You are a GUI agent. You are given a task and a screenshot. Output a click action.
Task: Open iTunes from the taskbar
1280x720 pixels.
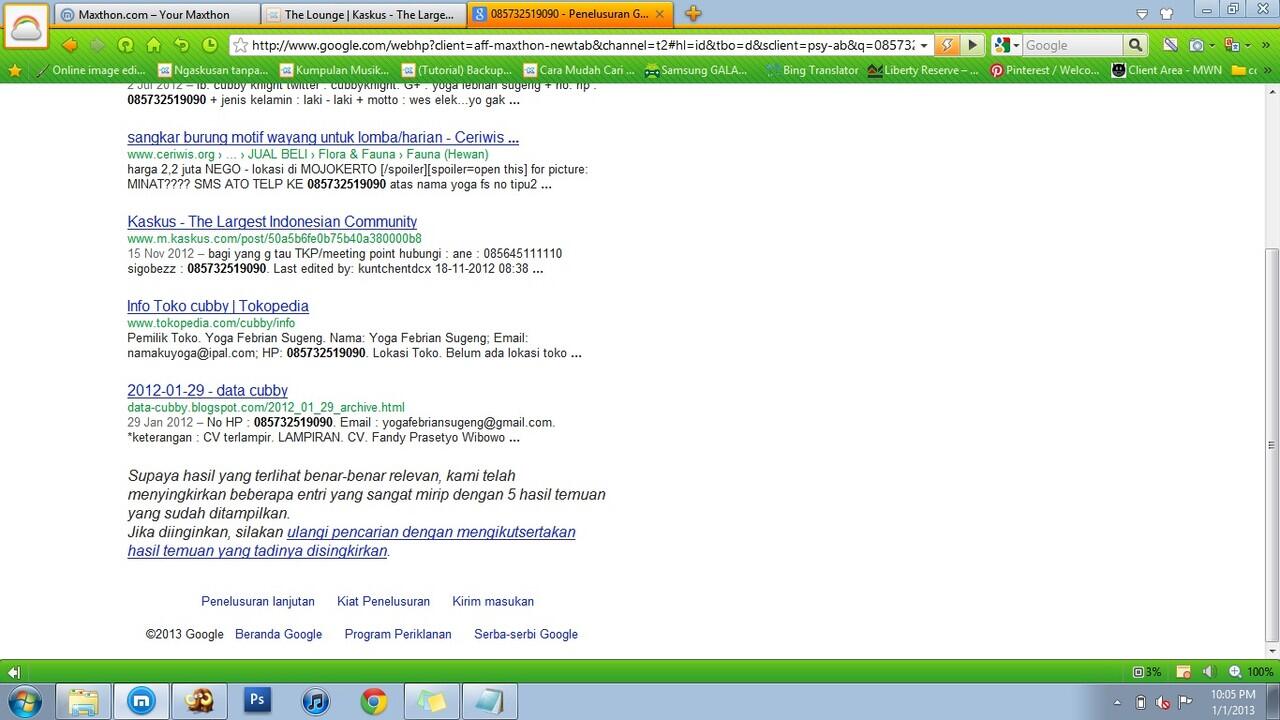pyautogui.click(x=316, y=701)
